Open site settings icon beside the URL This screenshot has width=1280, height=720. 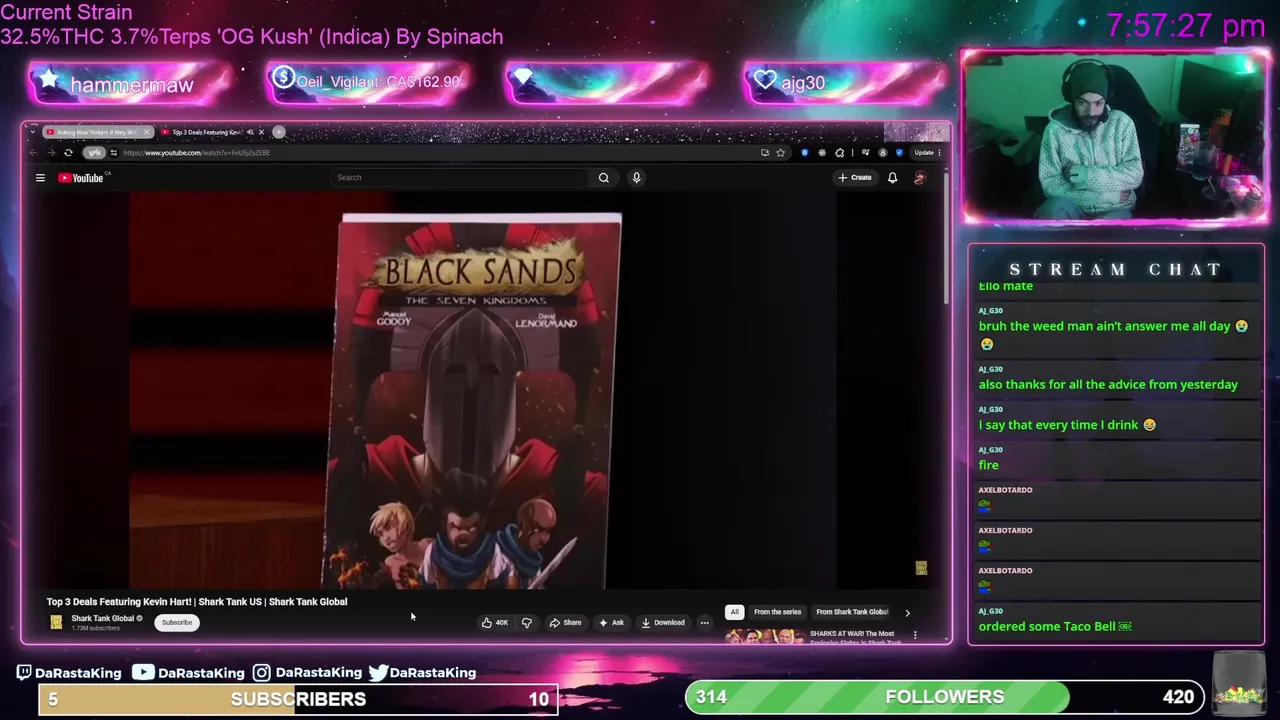(x=113, y=153)
